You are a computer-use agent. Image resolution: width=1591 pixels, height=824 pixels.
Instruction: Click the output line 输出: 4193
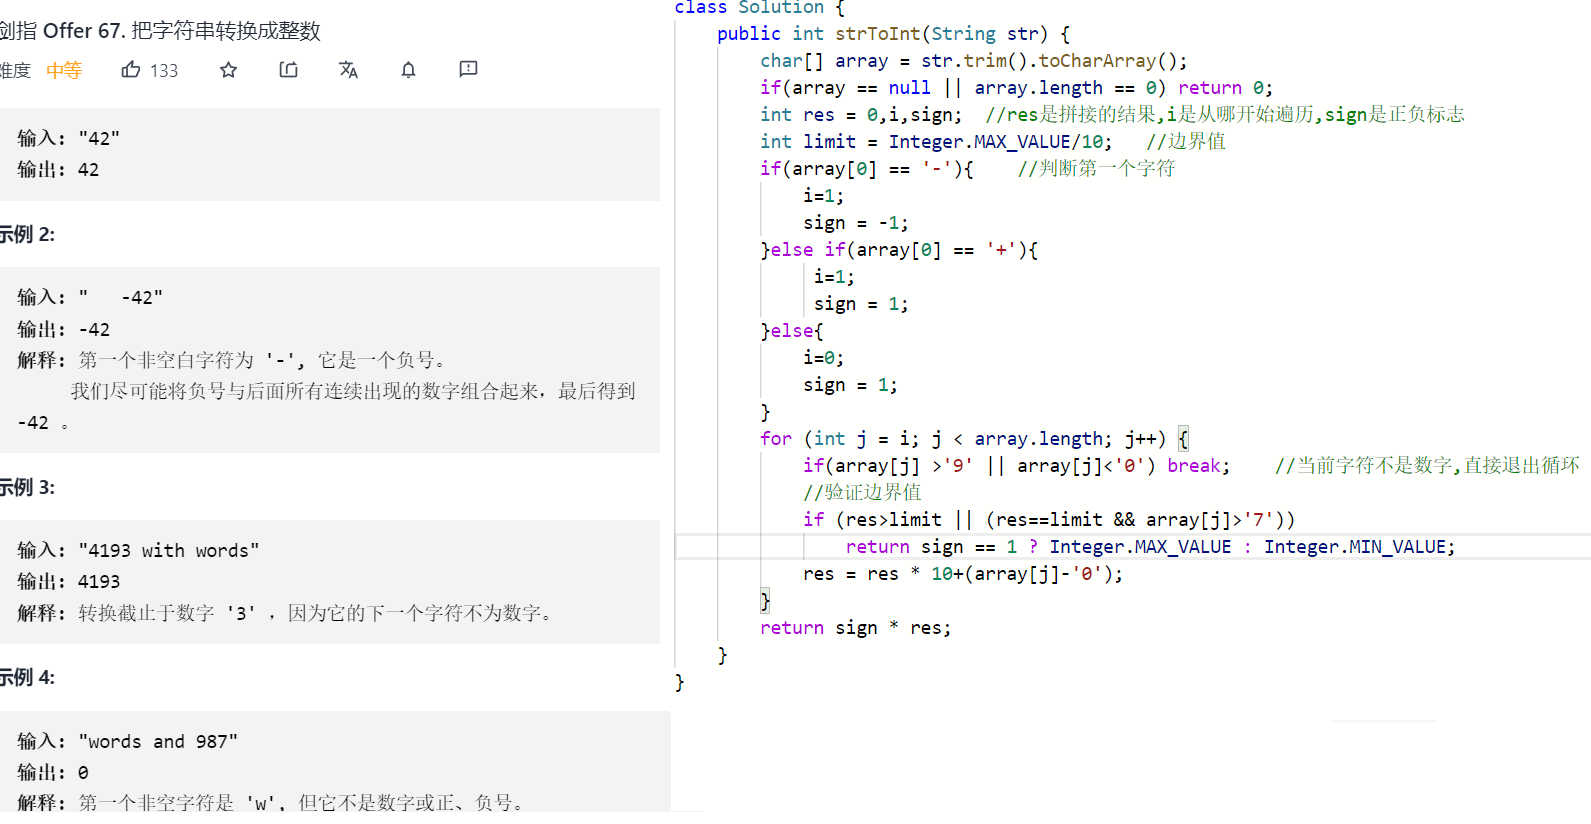tap(68, 582)
